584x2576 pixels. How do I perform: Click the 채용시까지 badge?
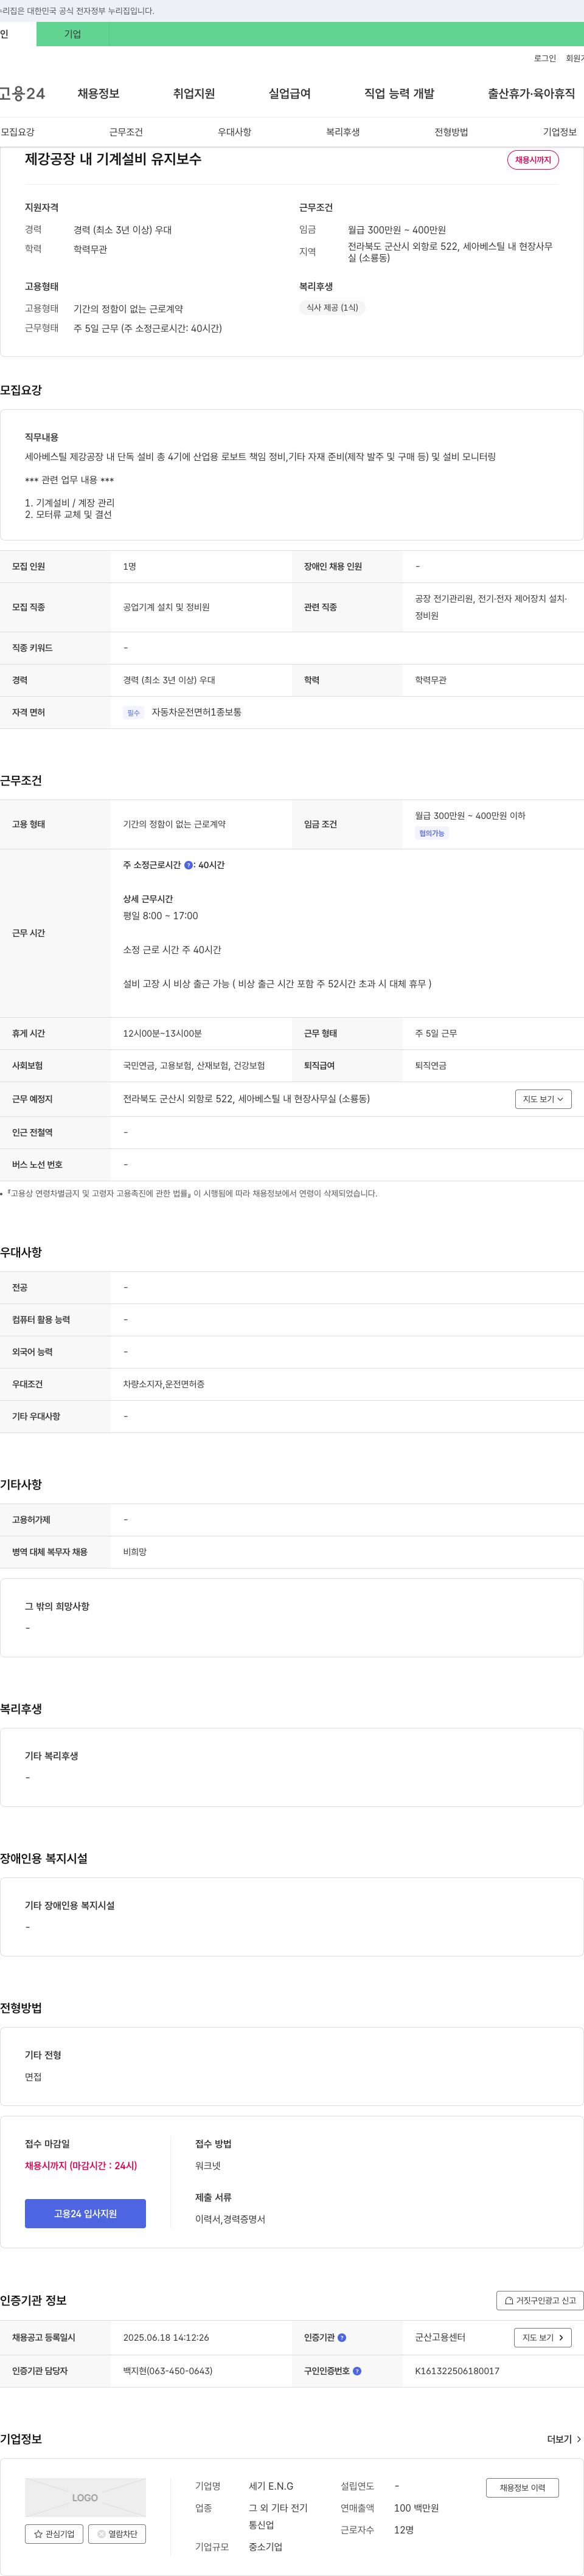(x=533, y=160)
